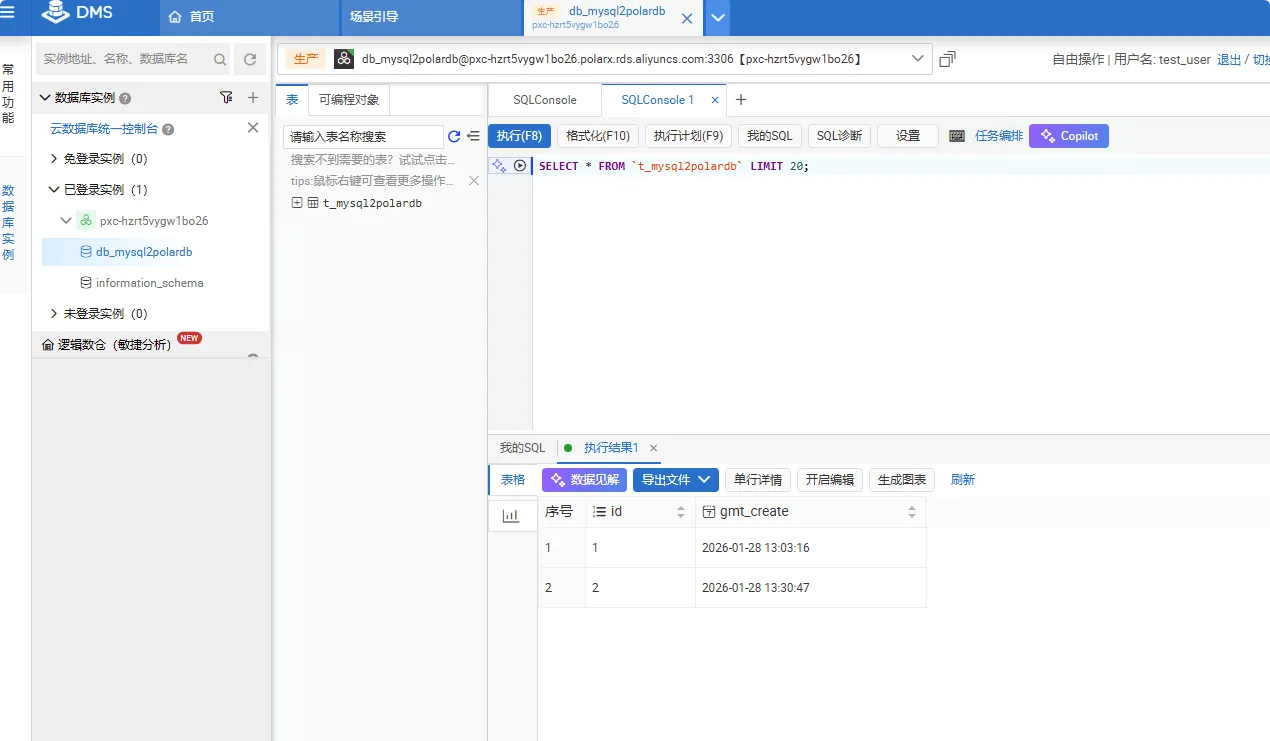Toggle sorting on the id column
The height and width of the screenshot is (741, 1270).
[680, 511]
